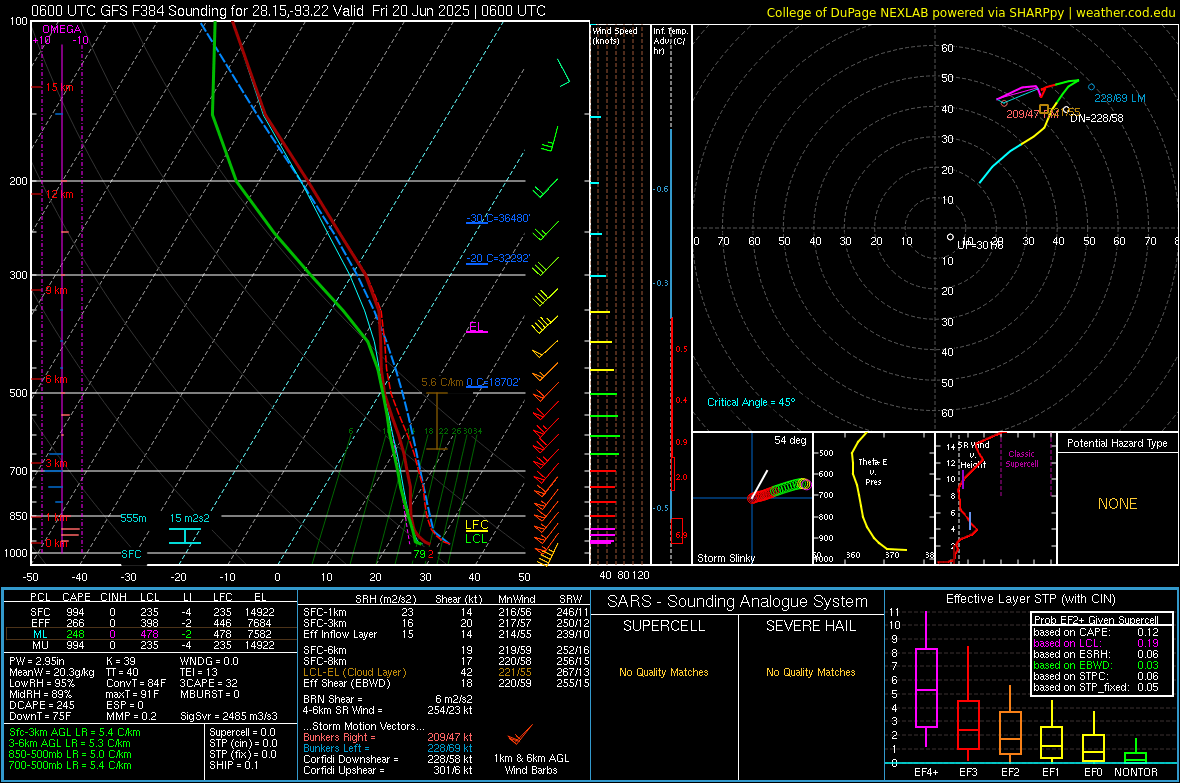Click the sounding title with 28.15,-93.22 coordinates
The height and width of the screenshot is (783, 1180).
[289, 11]
